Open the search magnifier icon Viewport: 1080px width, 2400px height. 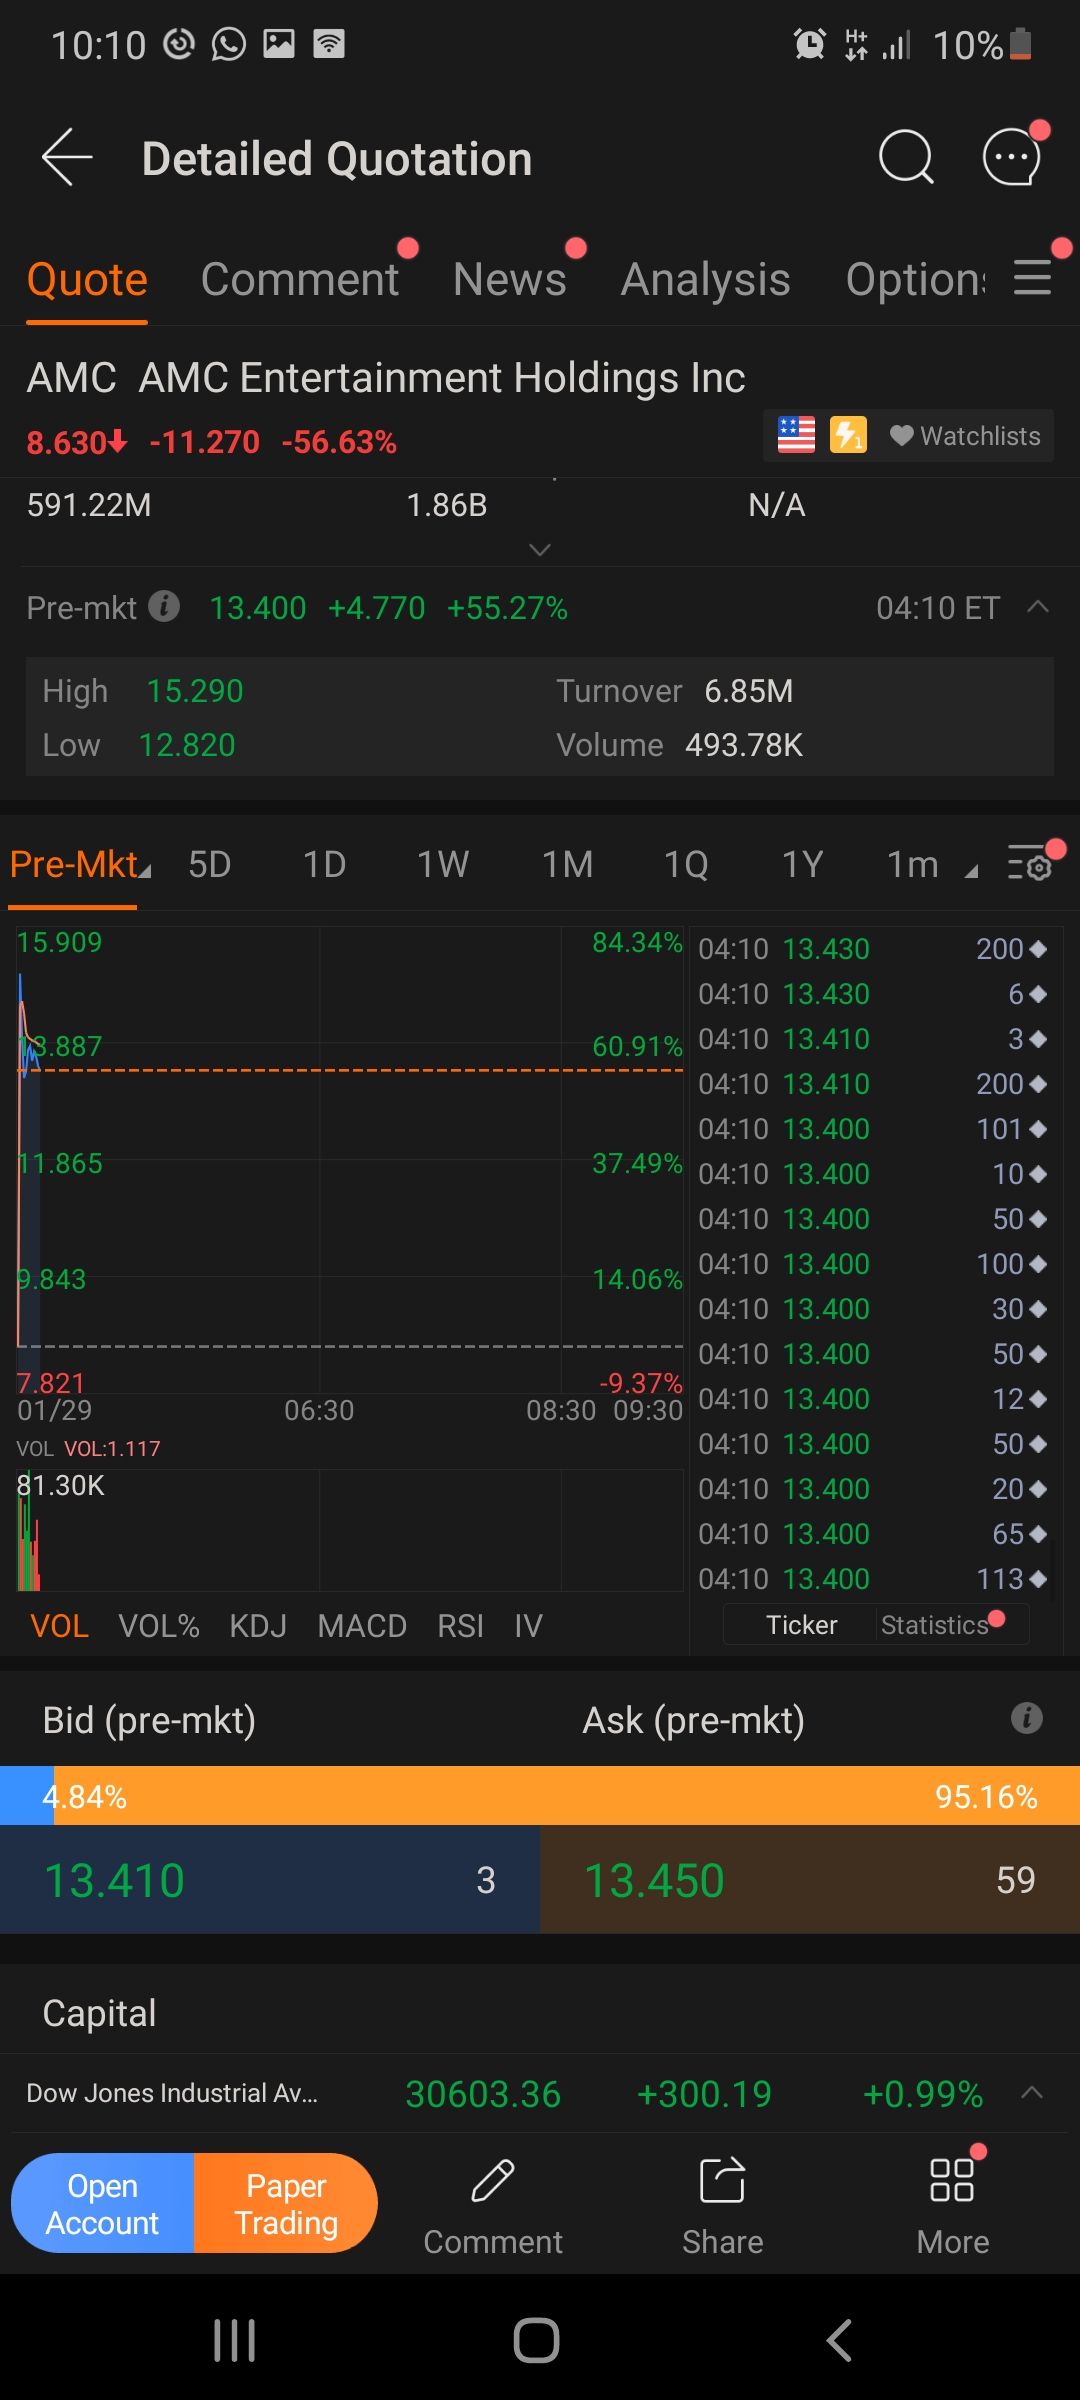[x=906, y=157]
